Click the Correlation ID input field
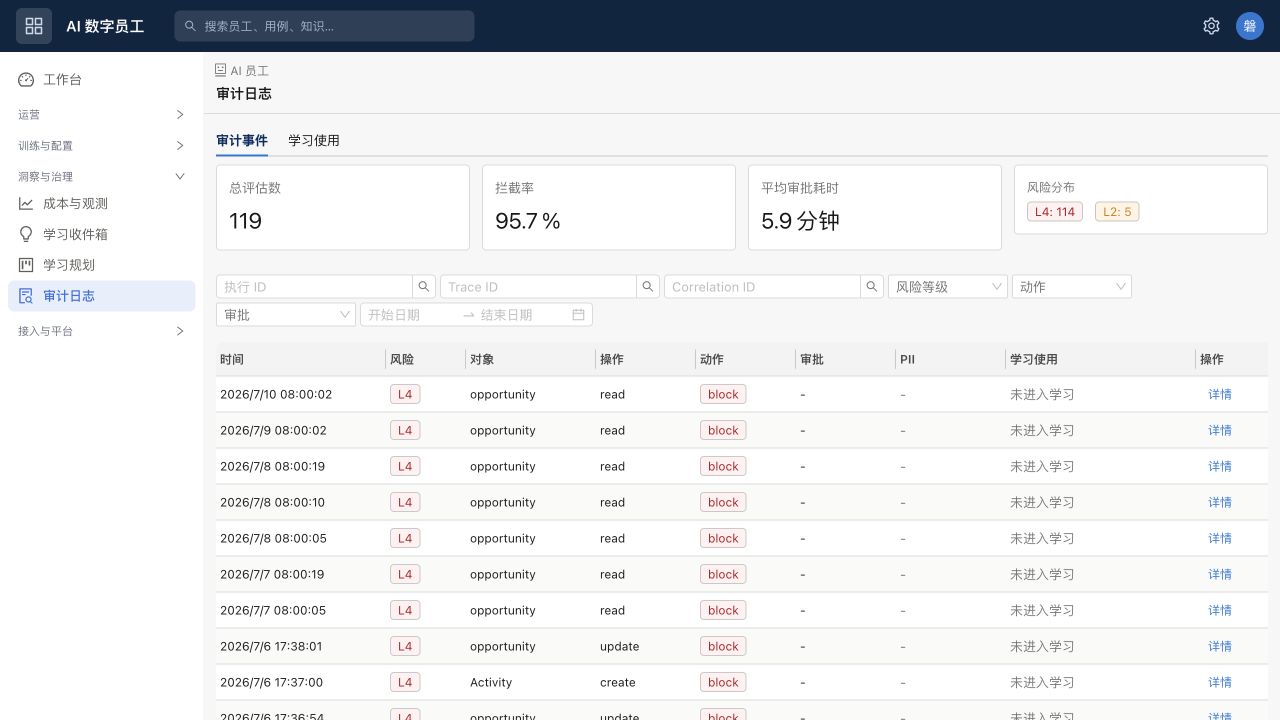1280x720 pixels. pyautogui.click(x=762, y=287)
